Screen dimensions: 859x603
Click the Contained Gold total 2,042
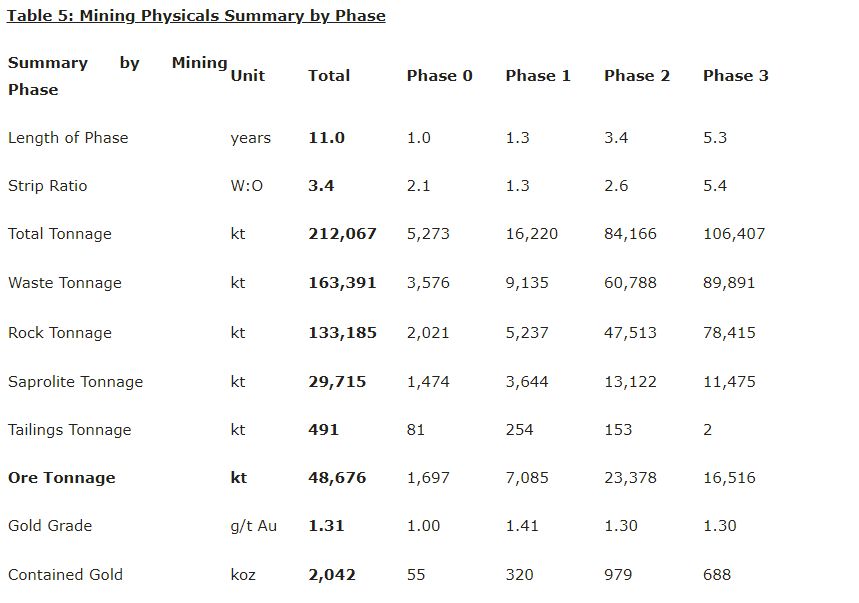pyautogui.click(x=332, y=575)
